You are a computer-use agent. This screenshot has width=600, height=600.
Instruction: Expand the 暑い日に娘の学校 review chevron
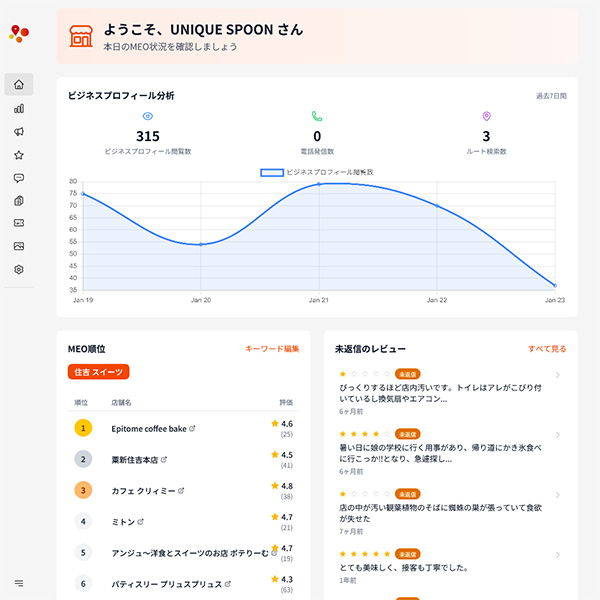point(557,436)
